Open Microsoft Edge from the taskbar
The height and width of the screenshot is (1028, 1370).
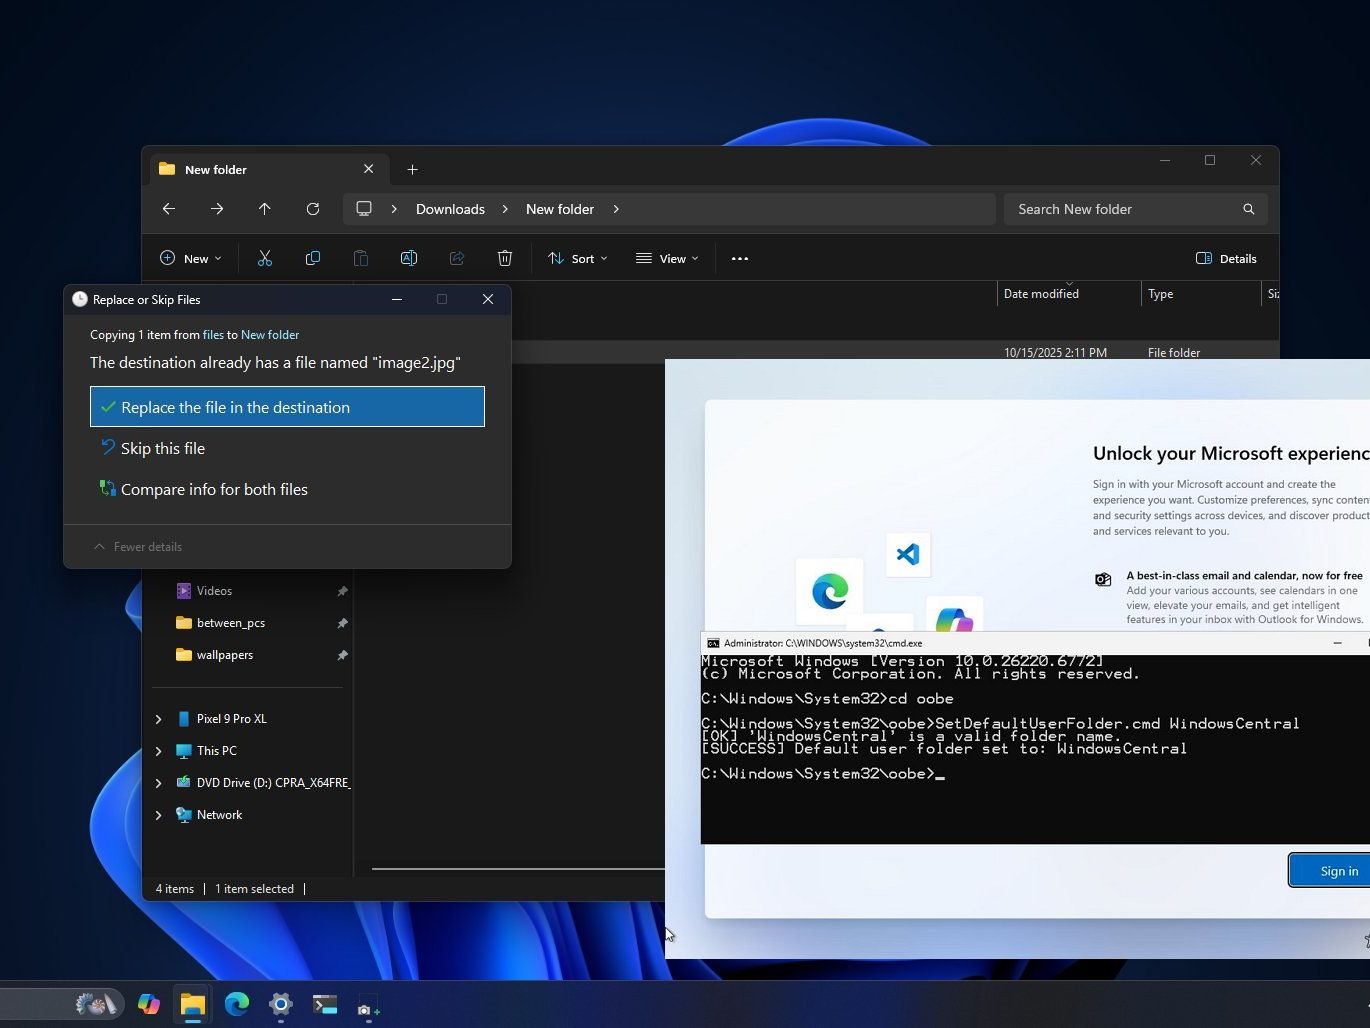tap(237, 1004)
